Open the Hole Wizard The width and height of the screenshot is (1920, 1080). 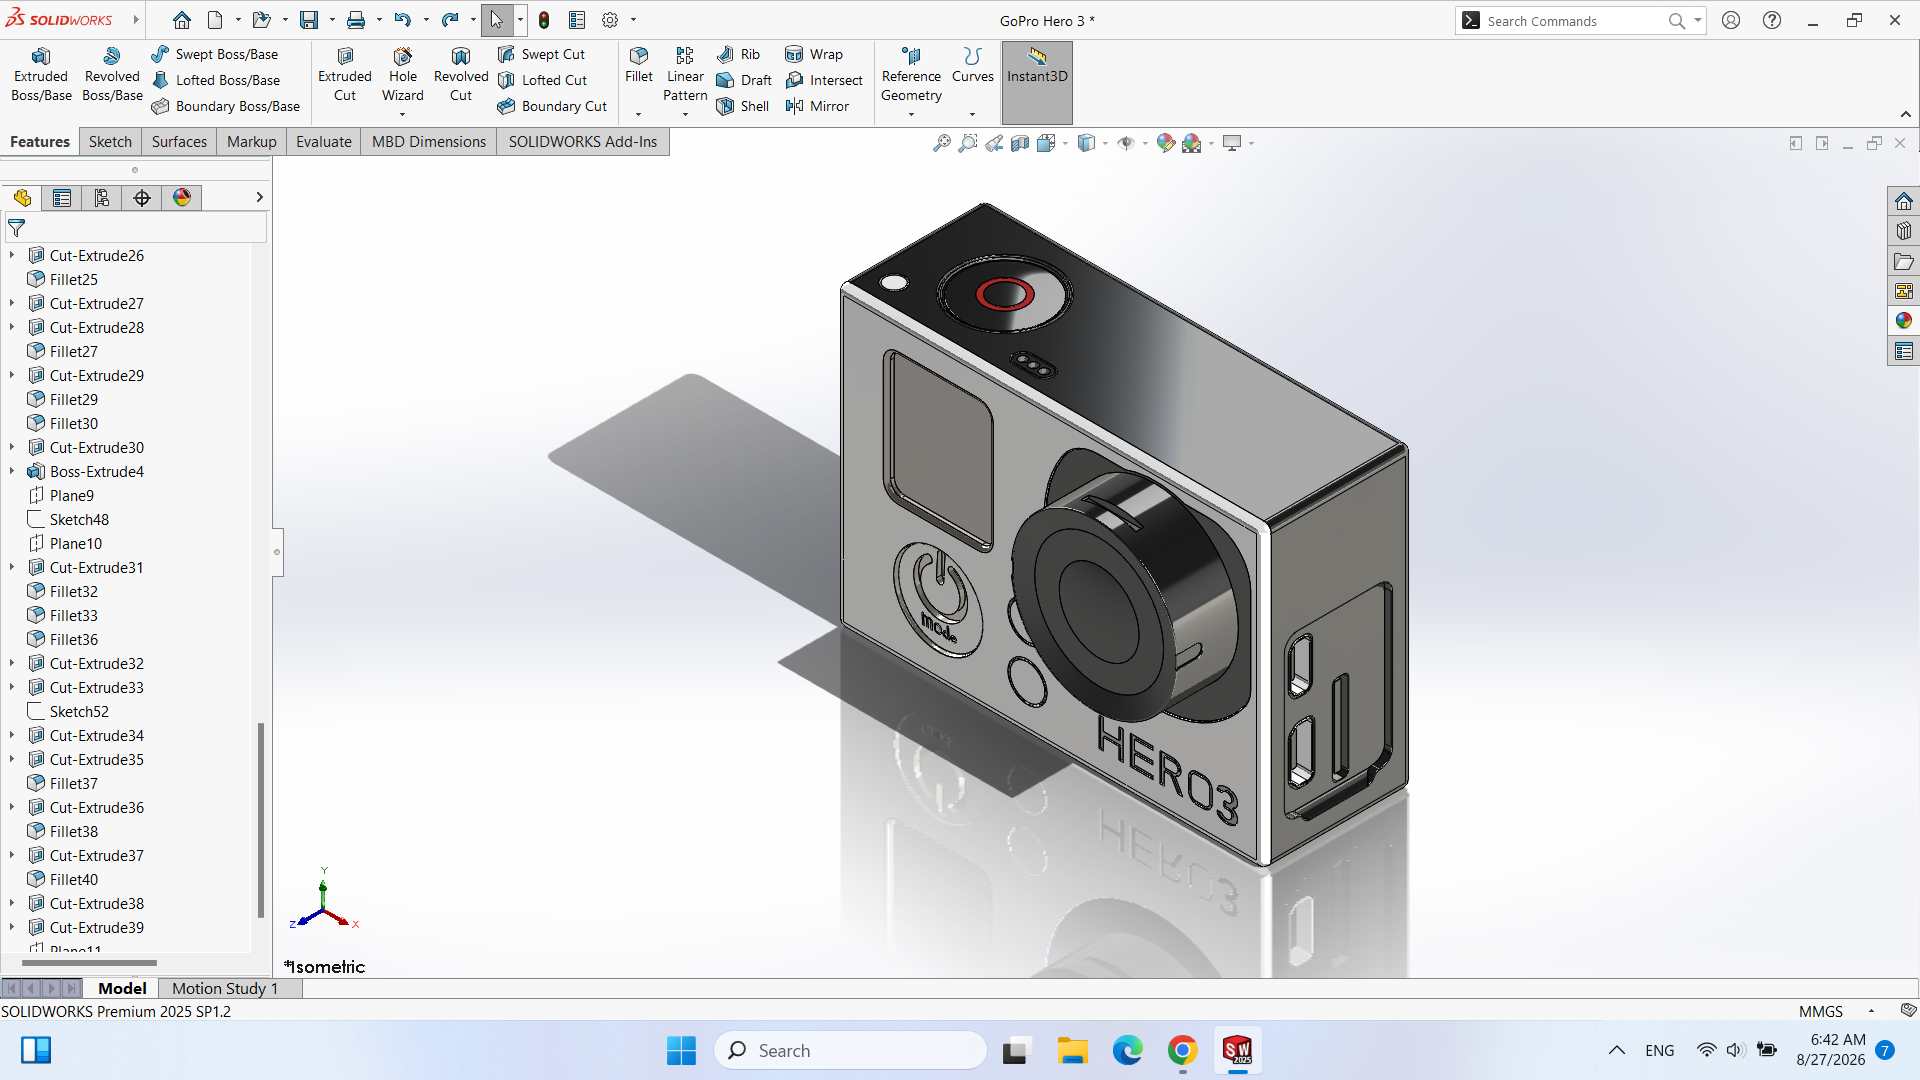pyautogui.click(x=403, y=75)
